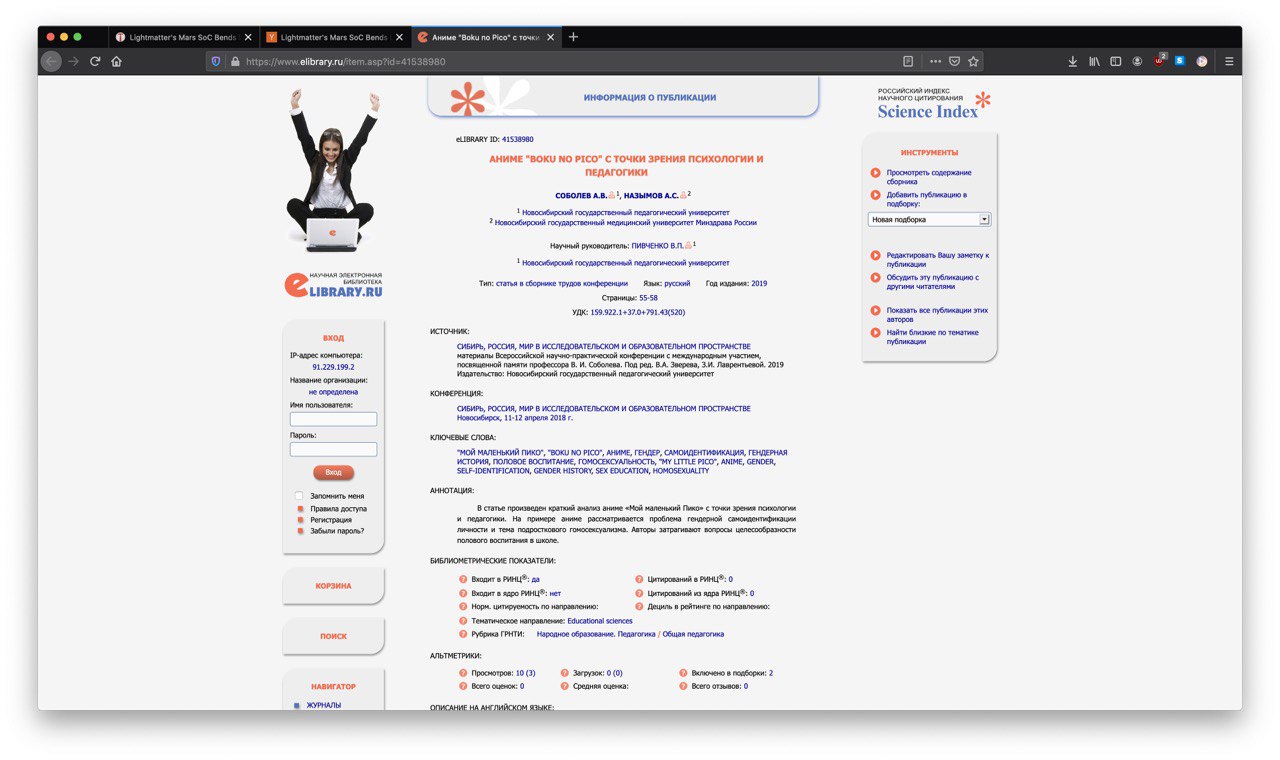Click the 'Пароль' input field

click(333, 450)
